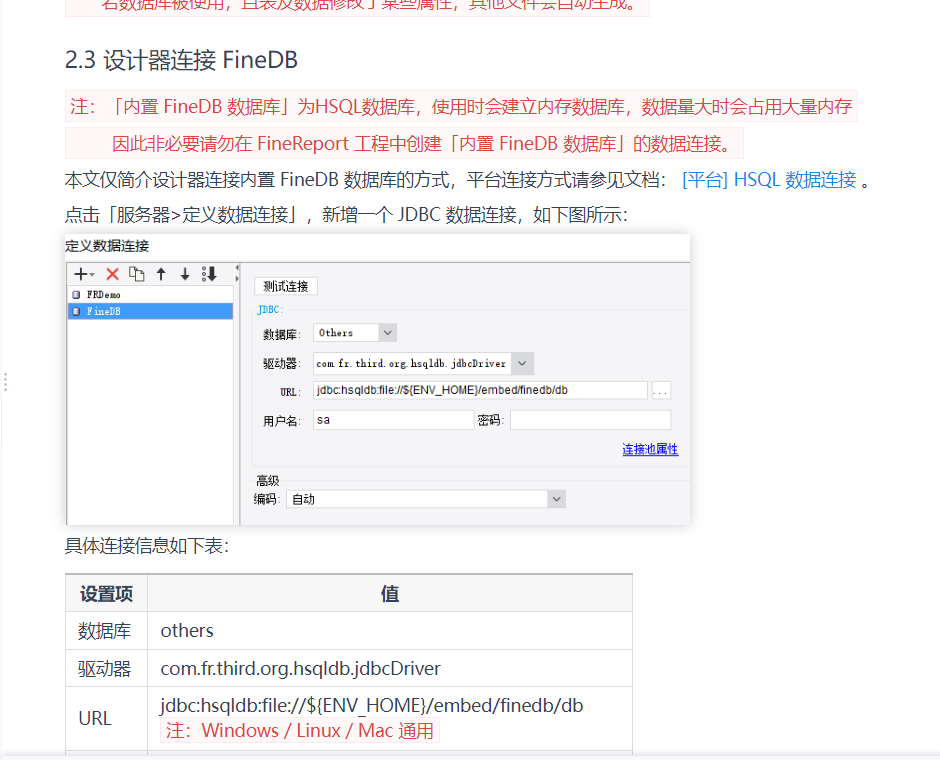Click the 定义数据连接 dialog title

tap(107, 246)
